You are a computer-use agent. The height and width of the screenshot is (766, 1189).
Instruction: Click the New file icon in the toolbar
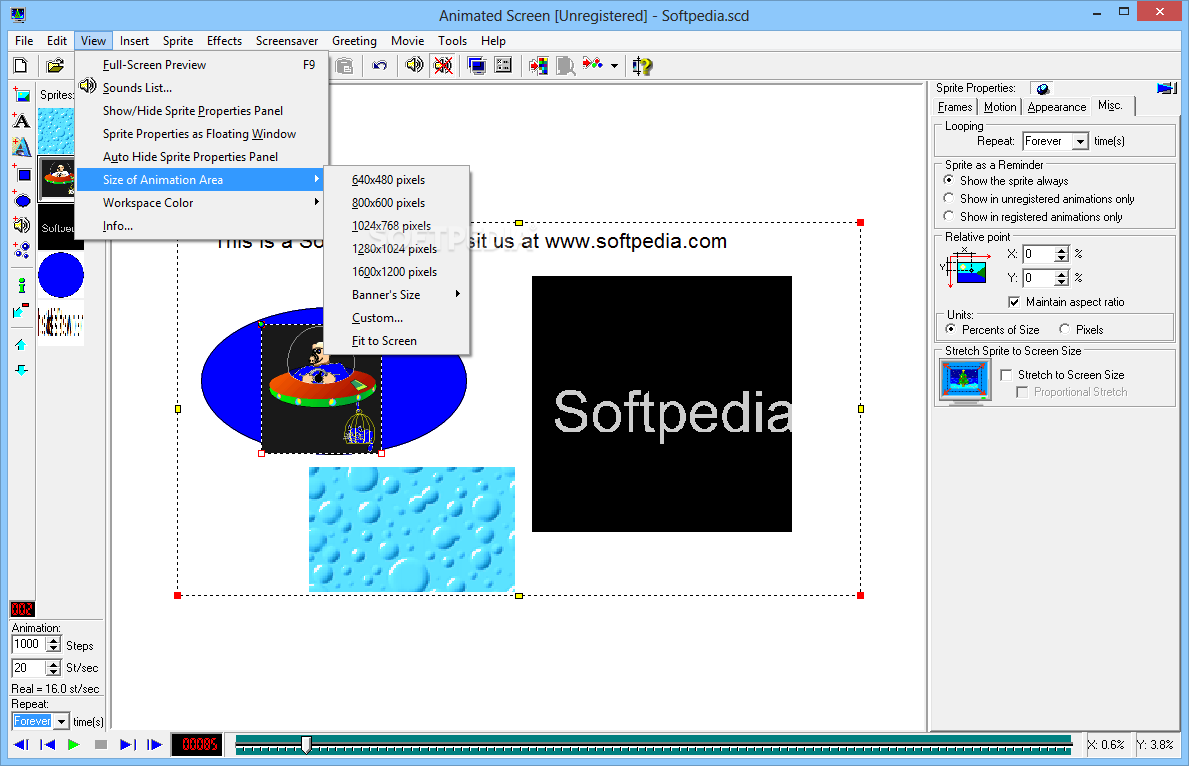tap(21, 66)
